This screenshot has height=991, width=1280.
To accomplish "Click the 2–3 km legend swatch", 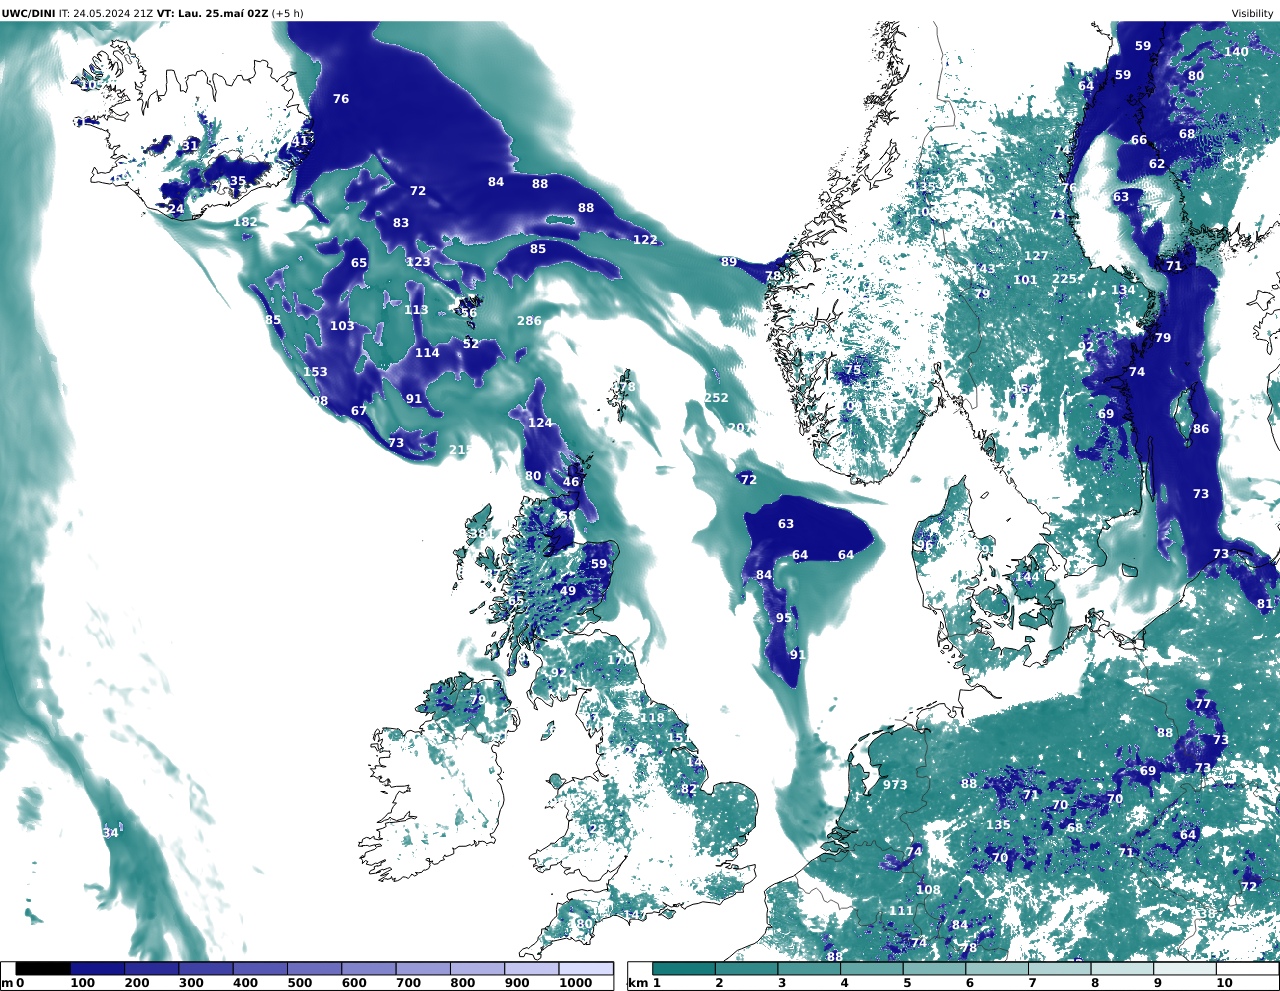I will pyautogui.click(x=747, y=968).
